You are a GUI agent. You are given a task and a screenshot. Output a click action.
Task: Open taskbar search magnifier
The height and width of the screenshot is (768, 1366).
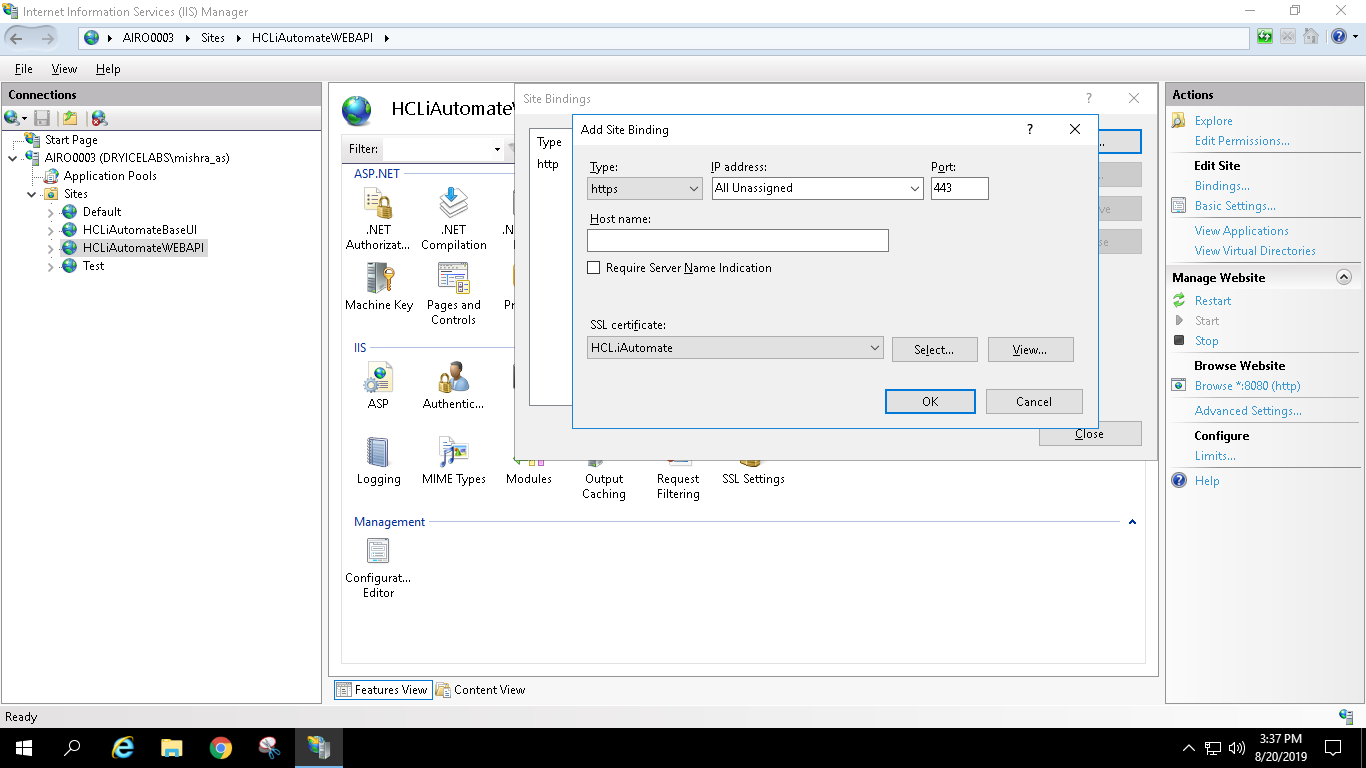coord(72,747)
